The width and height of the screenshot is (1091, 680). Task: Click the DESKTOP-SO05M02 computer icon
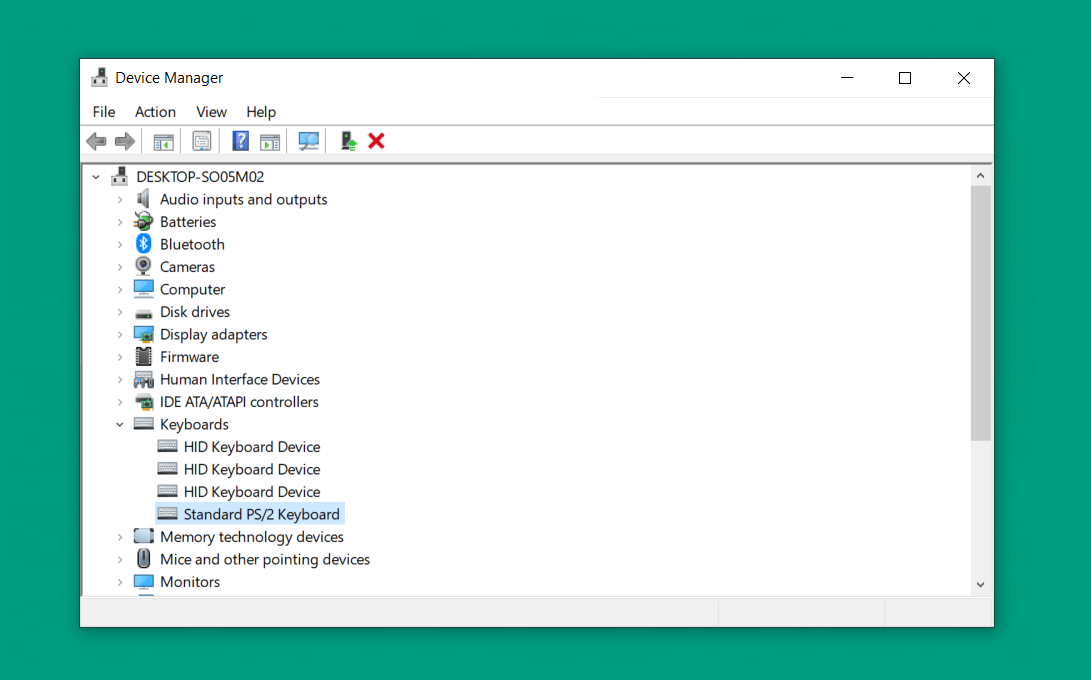(x=120, y=176)
